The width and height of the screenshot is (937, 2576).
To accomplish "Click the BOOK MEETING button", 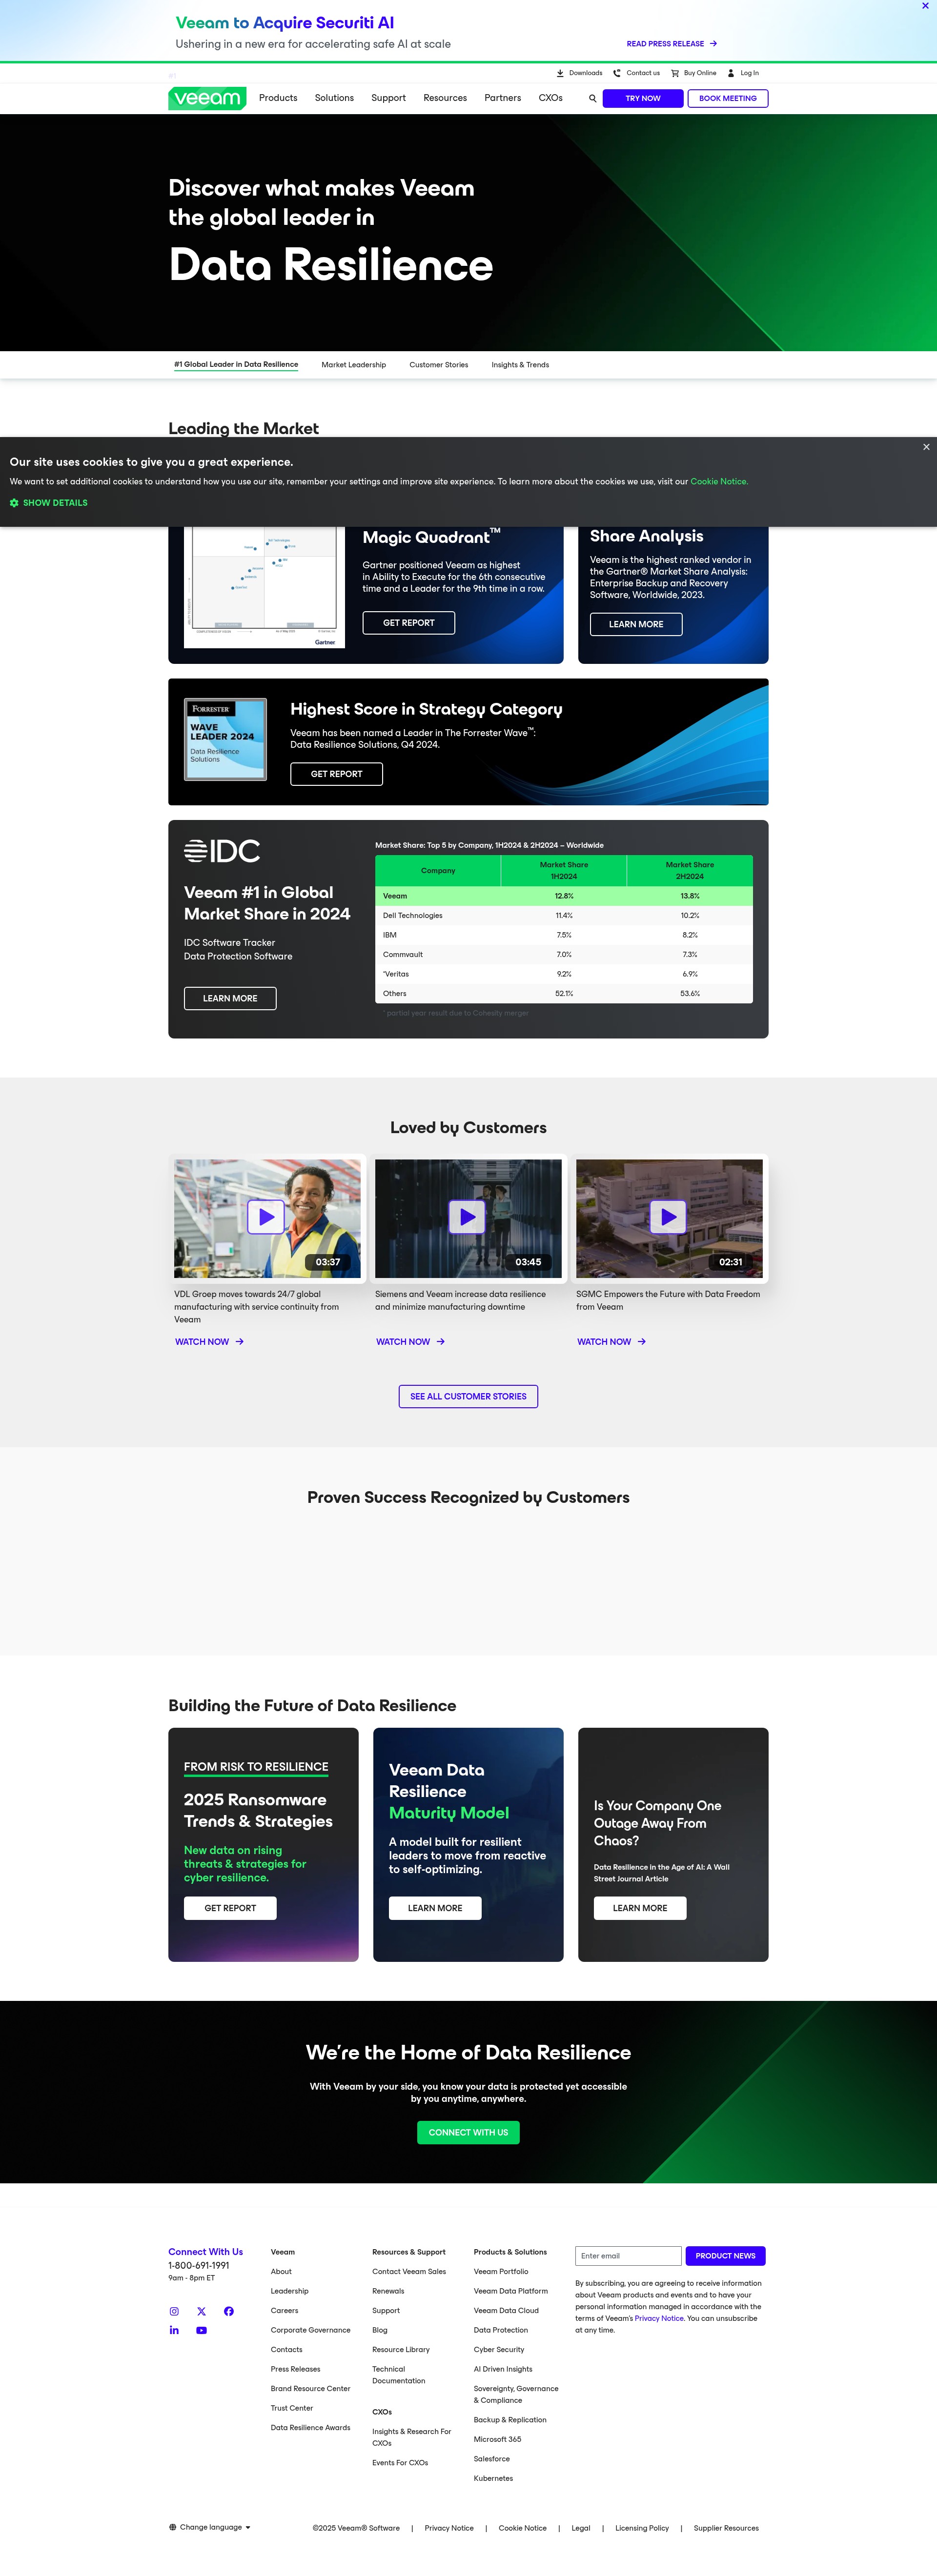I will (x=727, y=98).
